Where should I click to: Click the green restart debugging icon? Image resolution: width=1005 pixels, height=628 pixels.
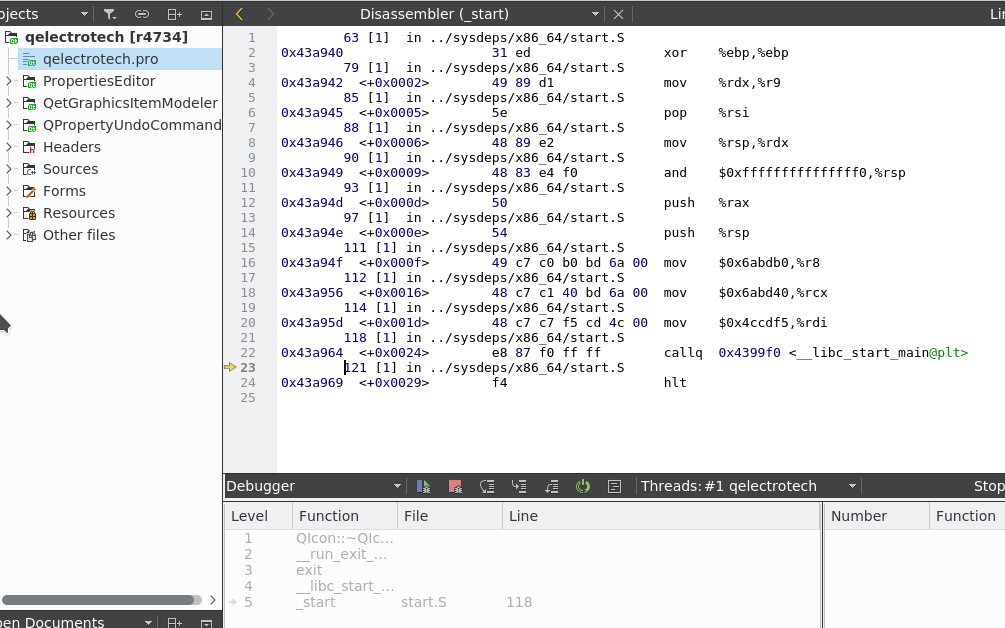583,486
